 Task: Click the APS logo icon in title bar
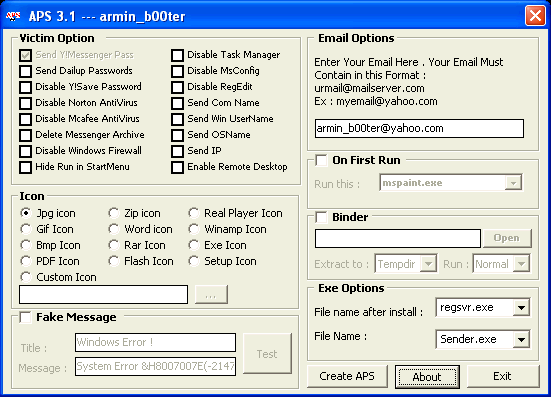[13, 16]
